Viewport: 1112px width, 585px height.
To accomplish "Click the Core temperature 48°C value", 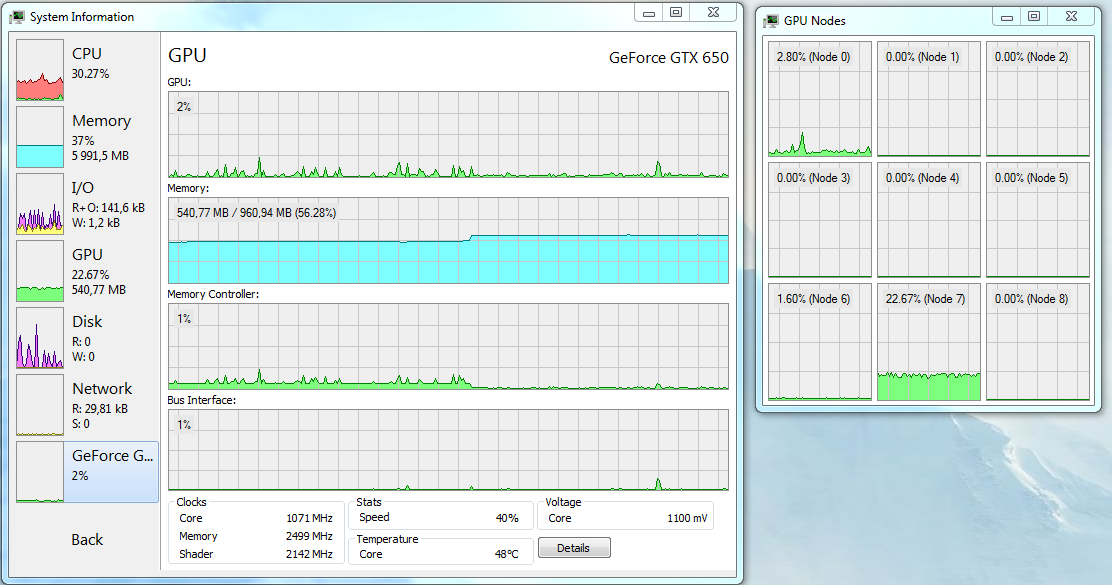I will pyautogui.click(x=506, y=554).
